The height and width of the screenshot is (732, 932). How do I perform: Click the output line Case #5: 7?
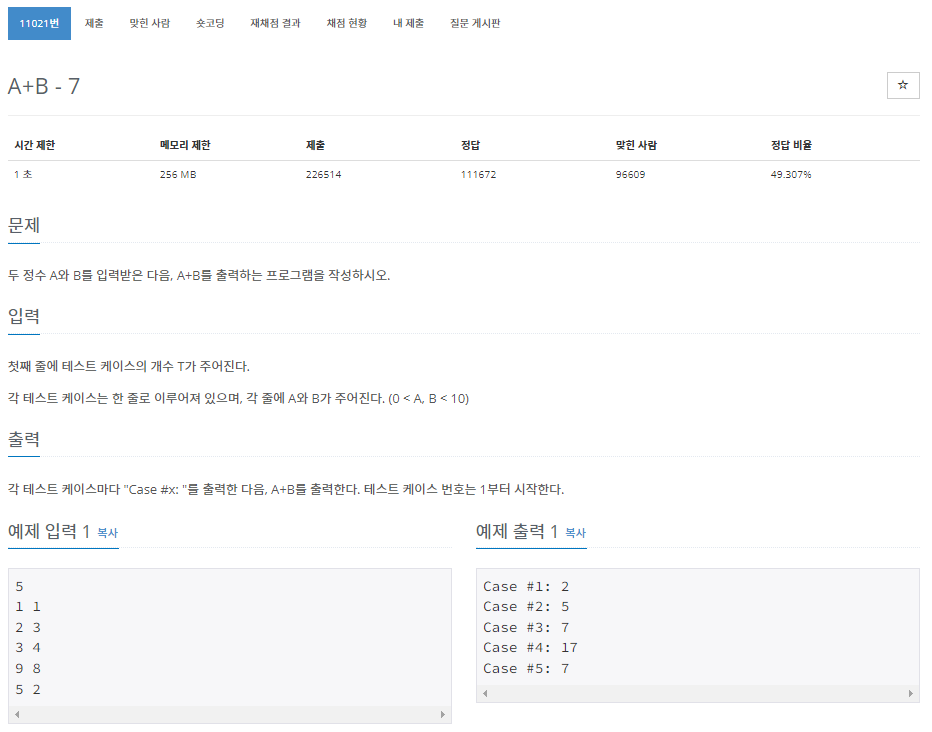[x=526, y=669]
